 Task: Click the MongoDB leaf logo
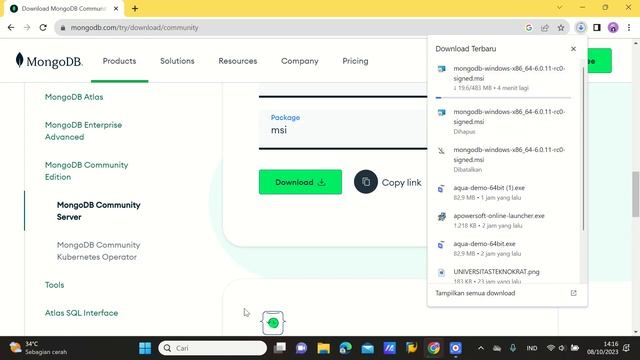point(19,60)
